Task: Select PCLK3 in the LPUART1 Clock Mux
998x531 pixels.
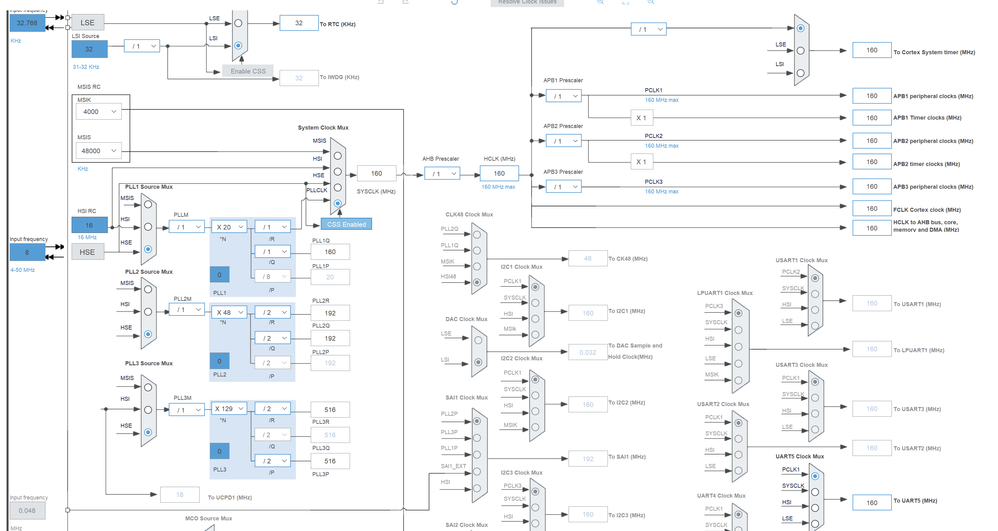Action: (x=738, y=313)
